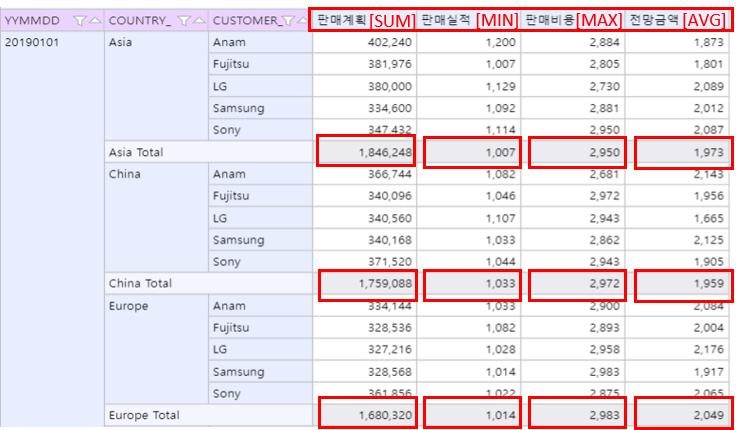739x430 pixels.
Task: Select Sony customer under Europe
Action: 261,393
